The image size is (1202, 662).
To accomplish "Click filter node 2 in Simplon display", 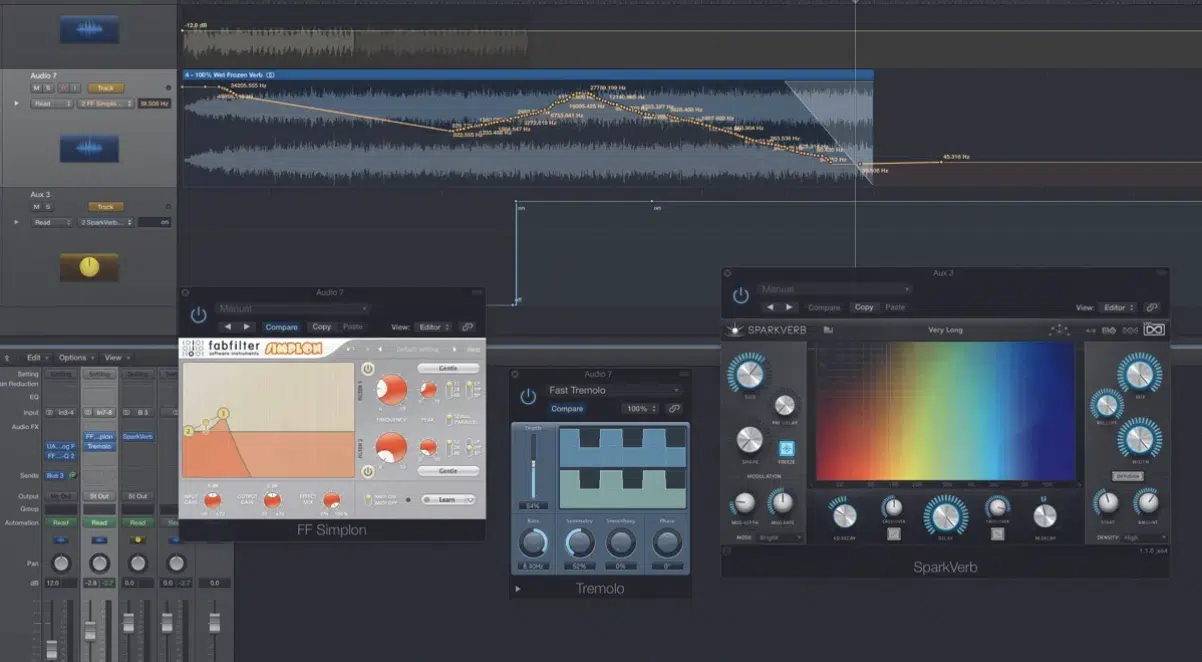I will coord(188,432).
